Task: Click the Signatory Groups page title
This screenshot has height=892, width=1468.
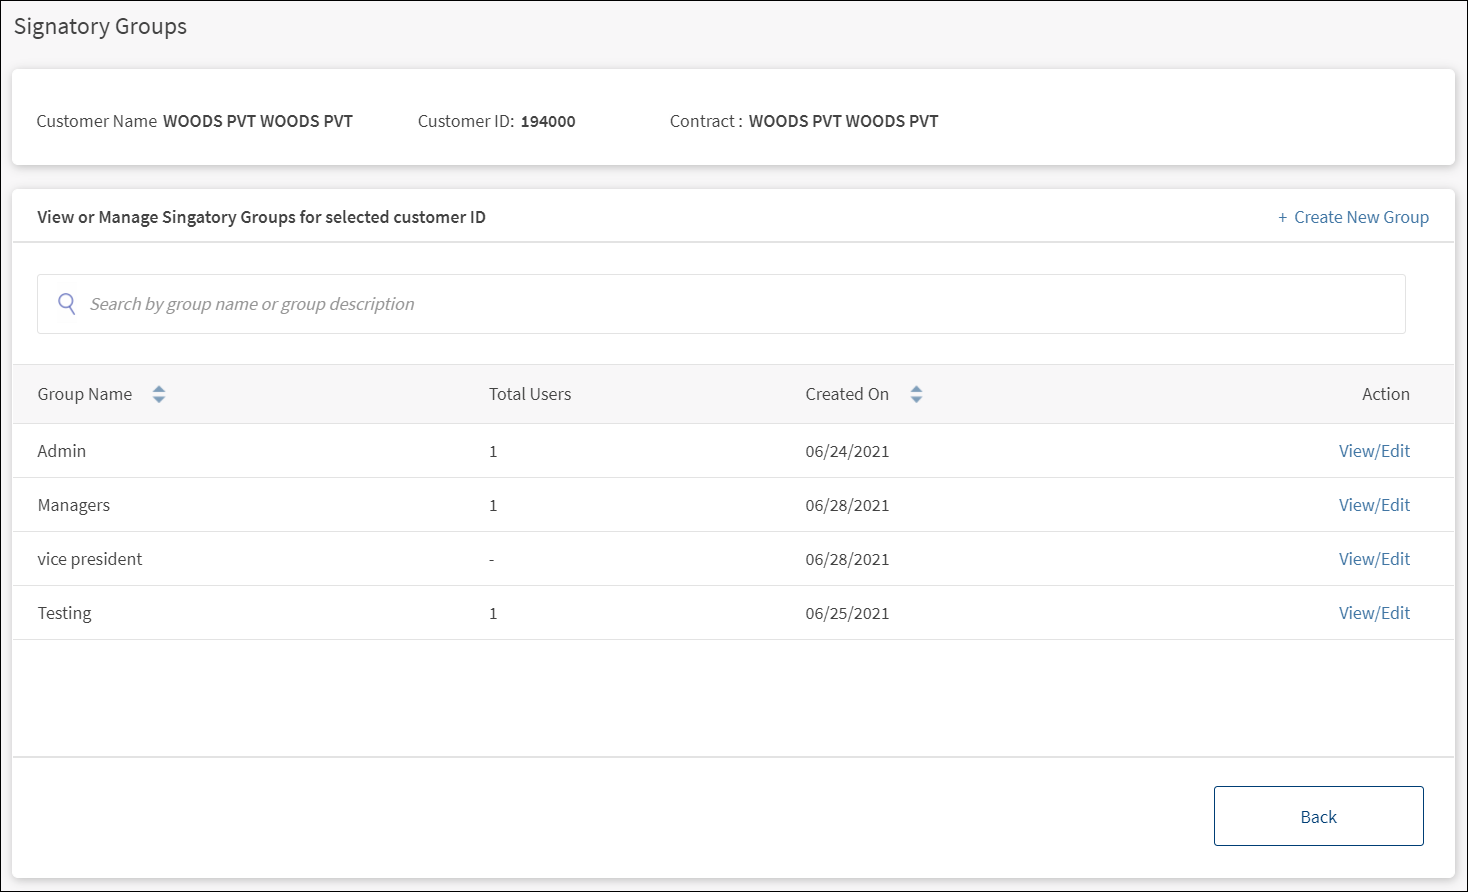Action: pos(100,27)
